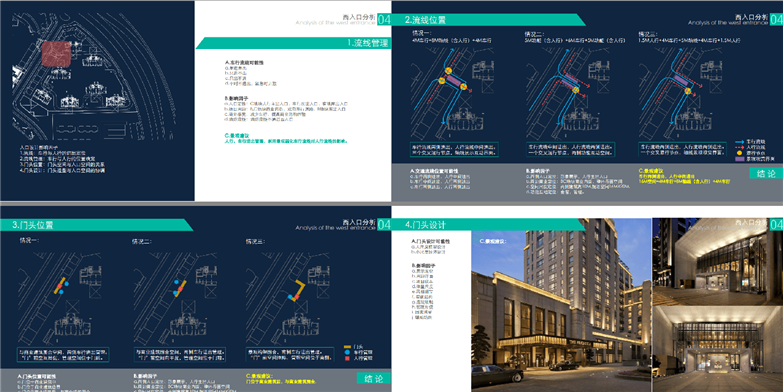Select the large hotel facade photo with parked car
Screen dimensions: 783x392
561,305
